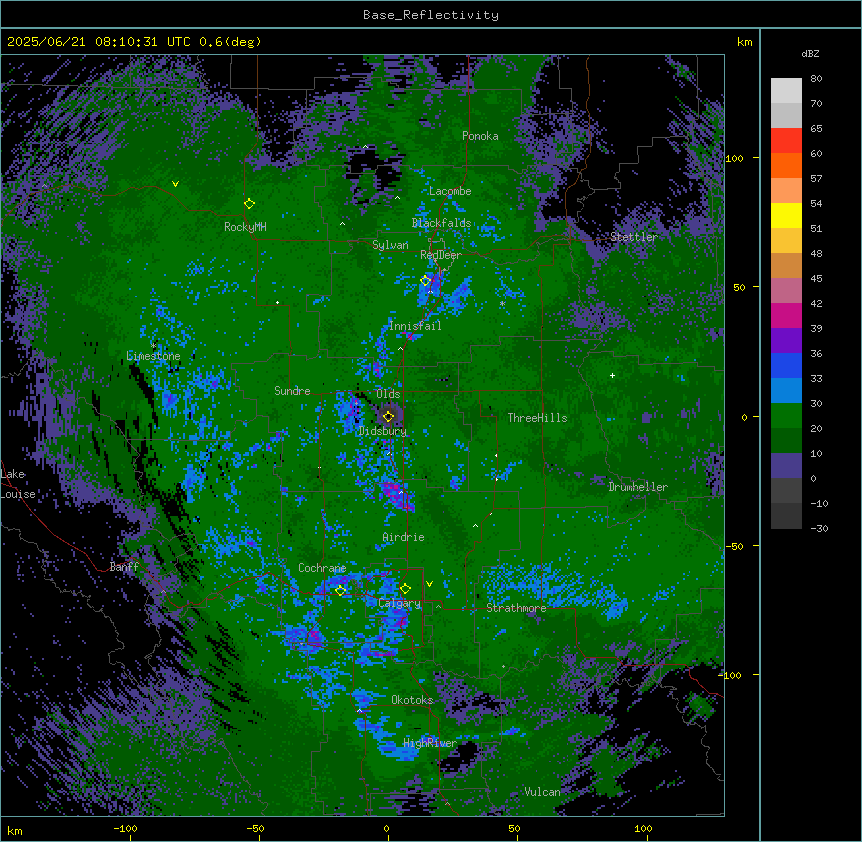Click the Ponoka label
Image resolution: width=862 pixels, height=842 pixels.
point(480,136)
